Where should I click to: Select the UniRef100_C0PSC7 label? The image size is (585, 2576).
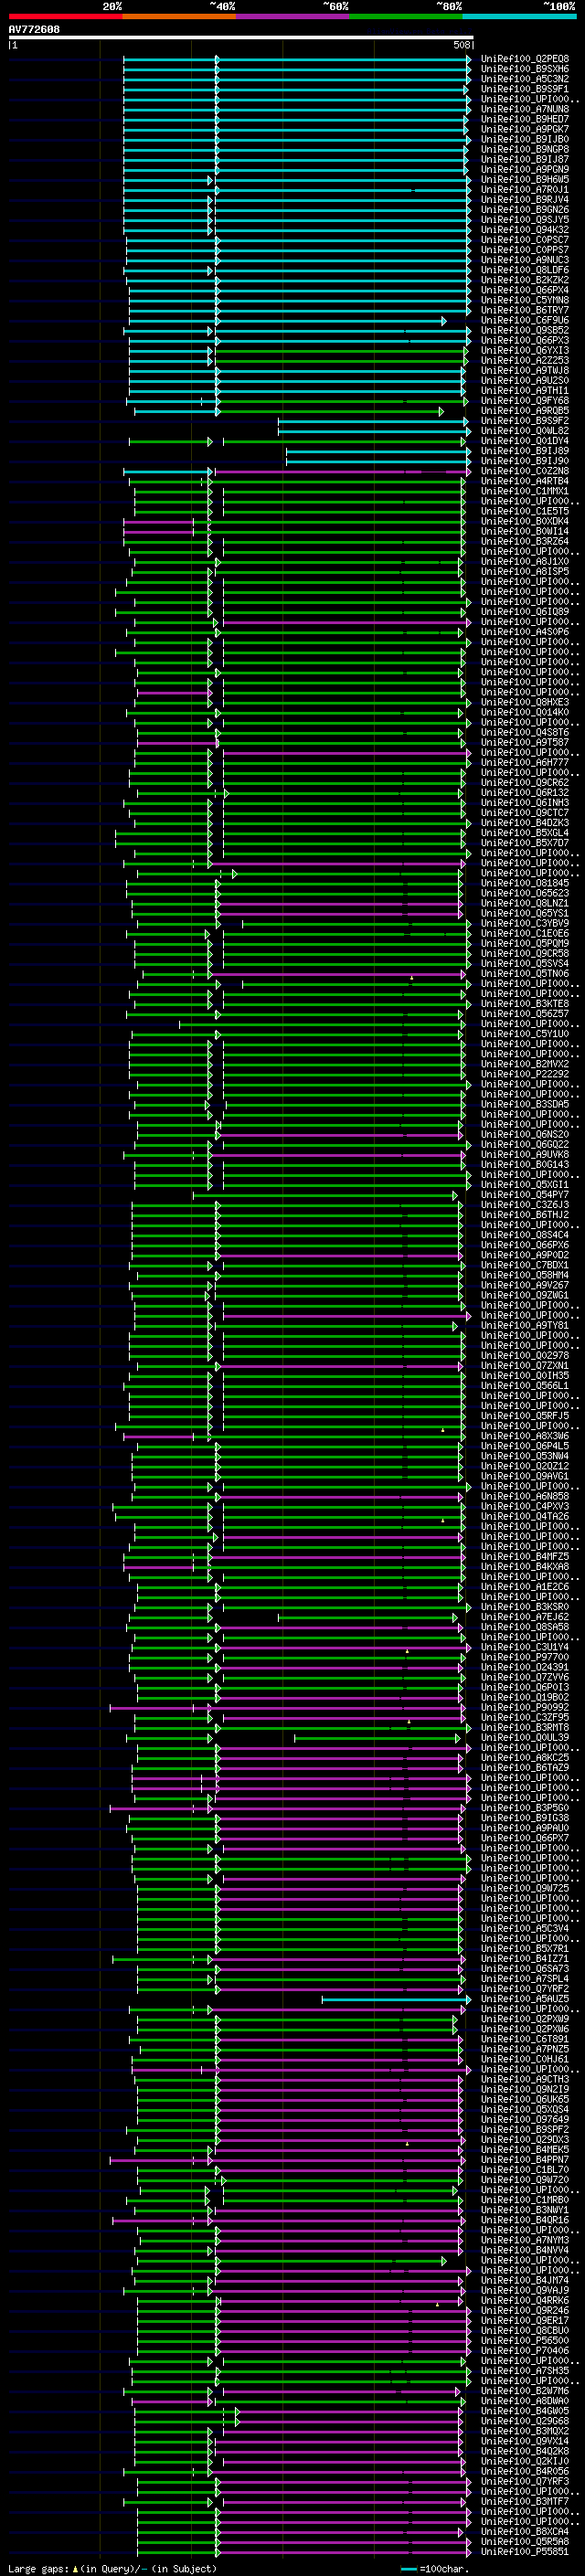525,240
